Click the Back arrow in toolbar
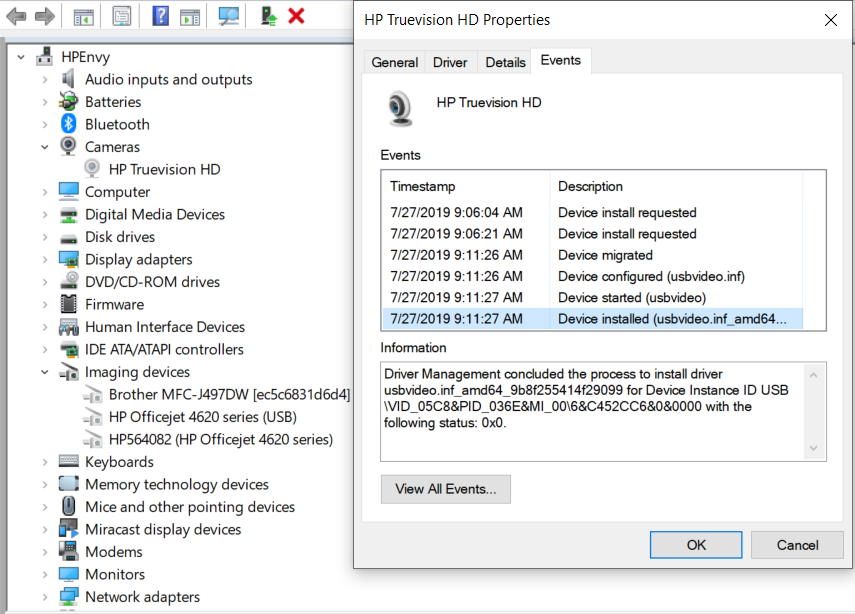855x614 pixels. (17, 16)
